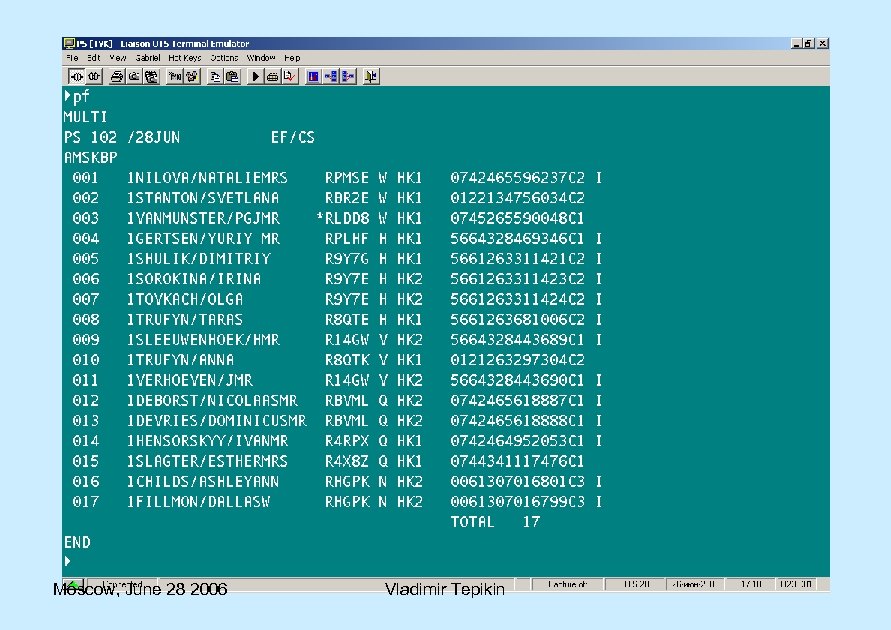
Task: Click passenger name FILLMON/DALLASW
Action: (x=203, y=502)
